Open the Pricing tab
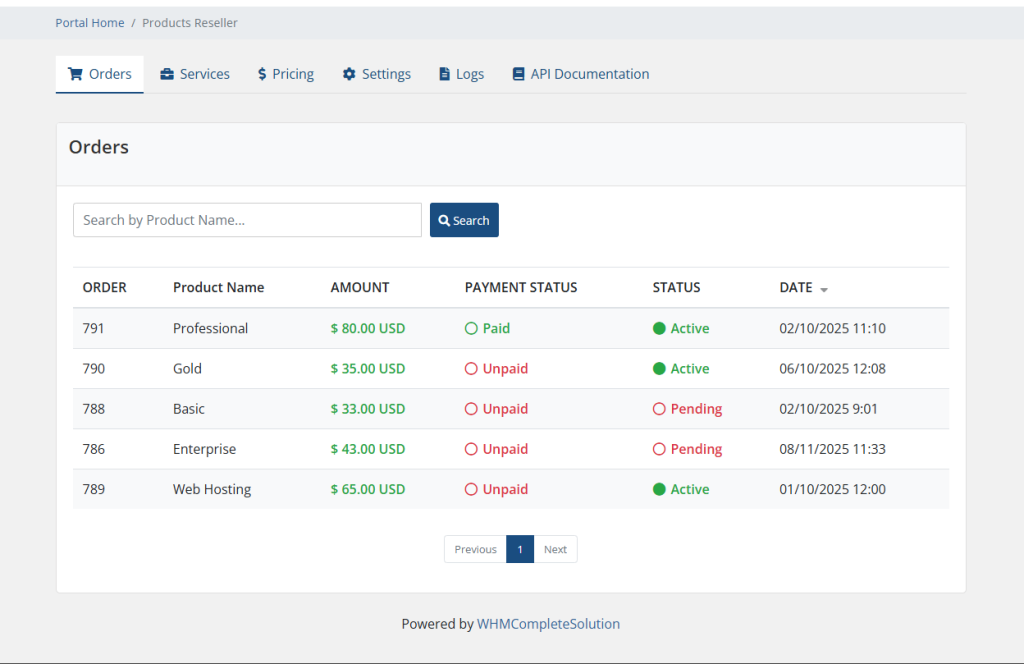The height and width of the screenshot is (664, 1024). (x=285, y=73)
